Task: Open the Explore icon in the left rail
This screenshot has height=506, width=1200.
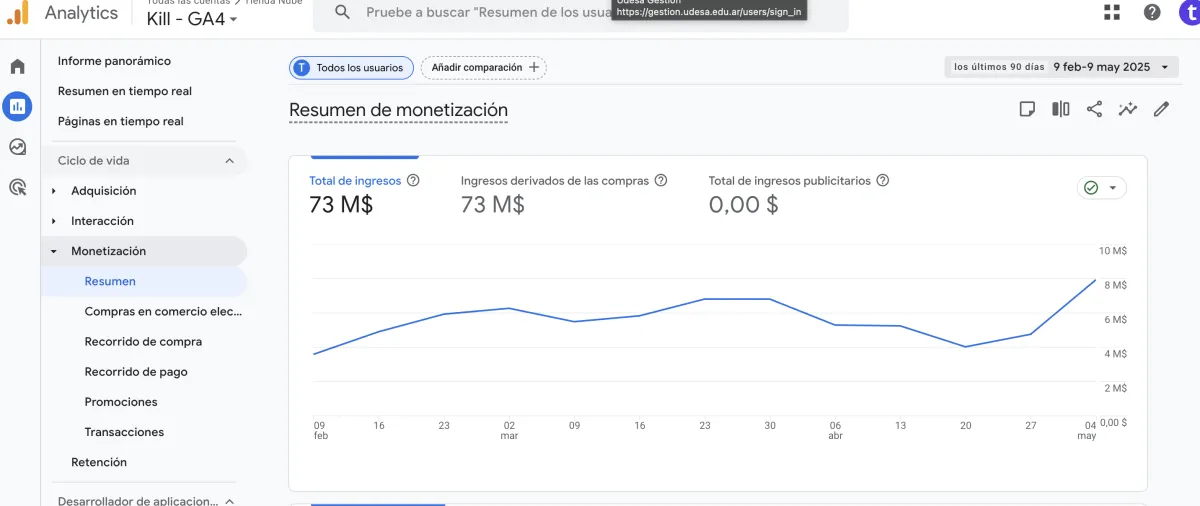Action: click(x=17, y=147)
